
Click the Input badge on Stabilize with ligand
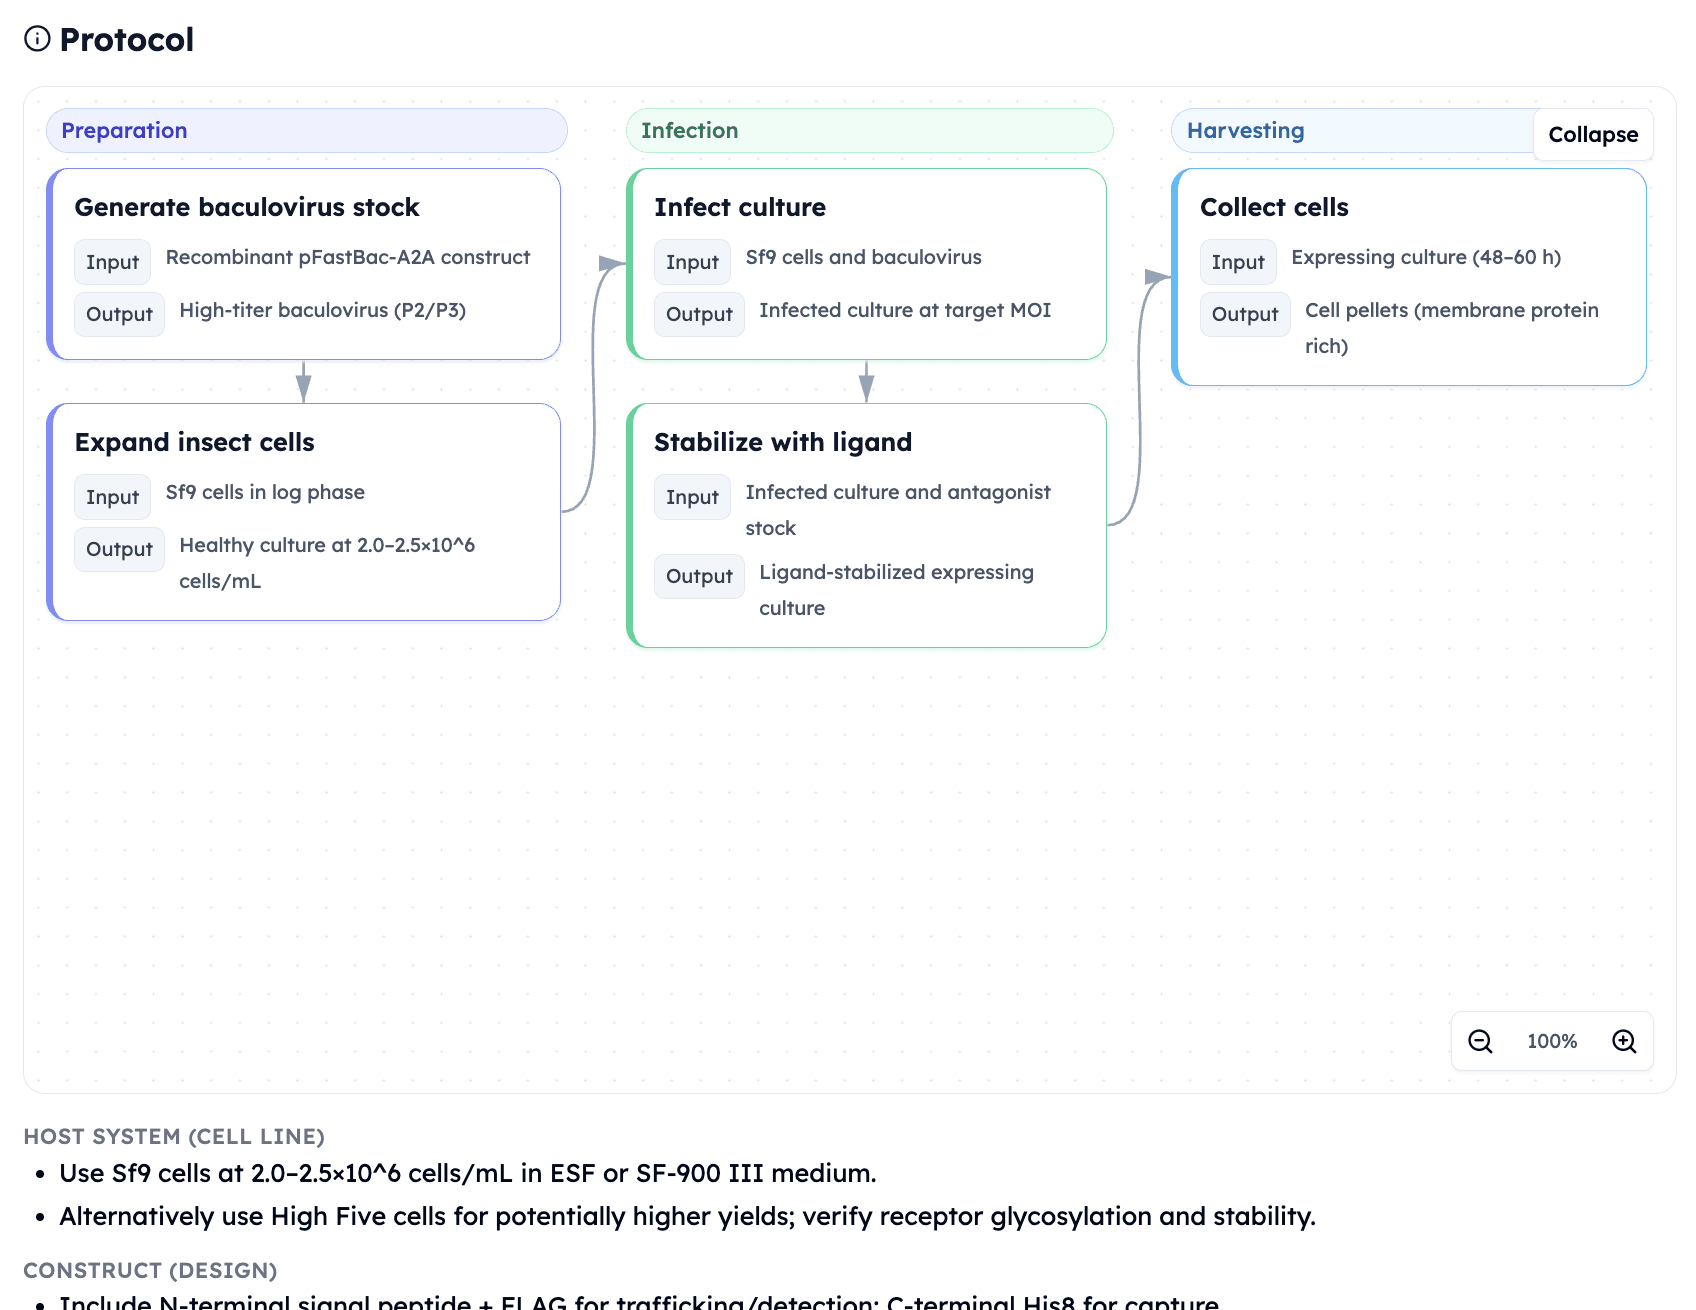(x=691, y=497)
